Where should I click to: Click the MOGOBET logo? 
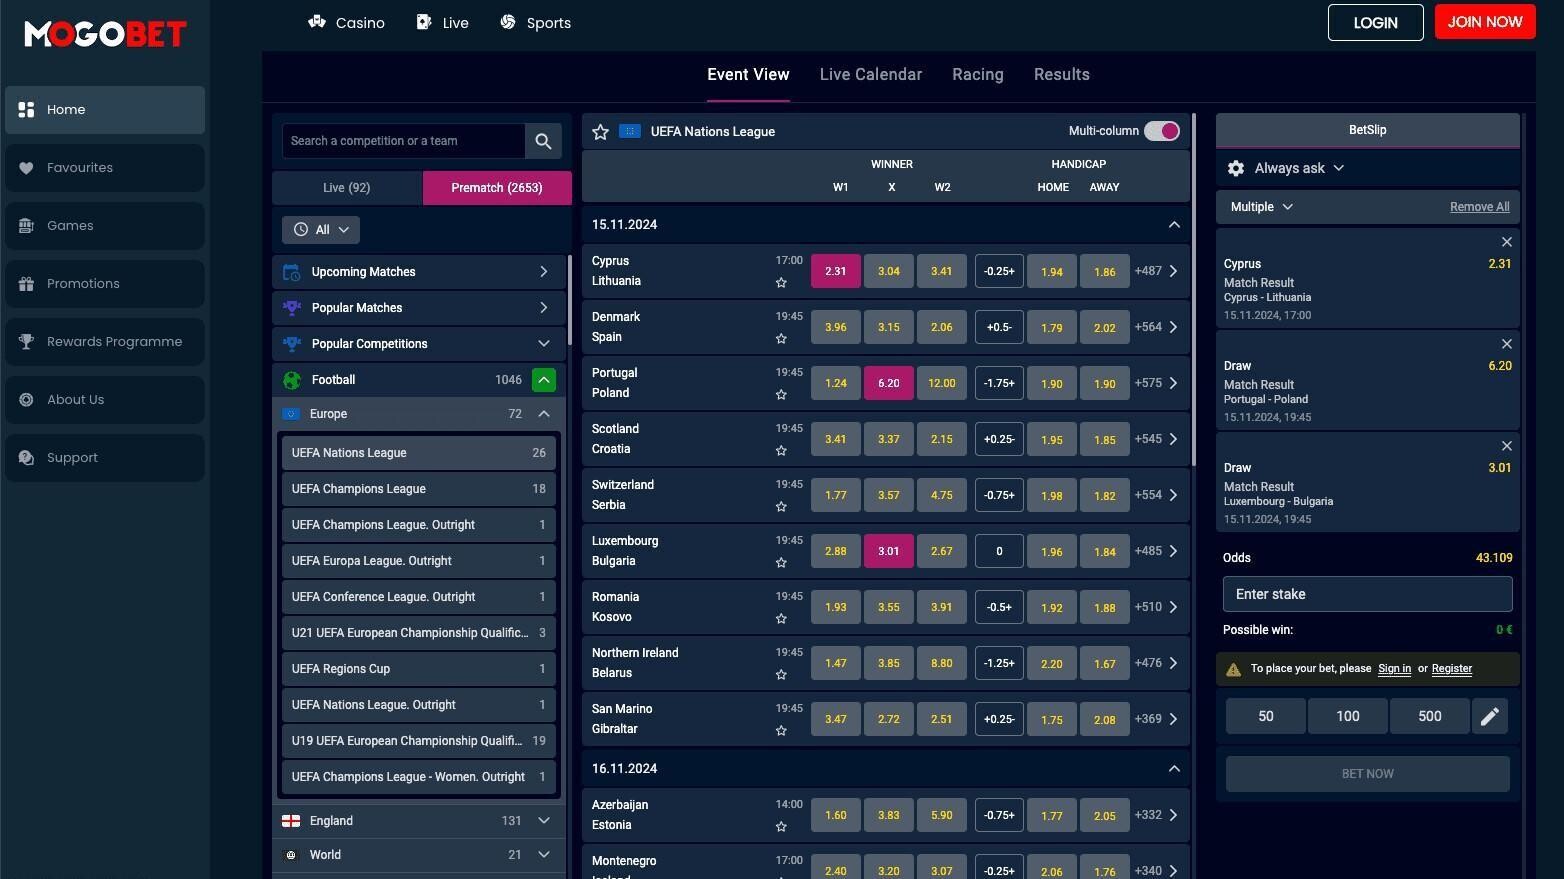[x=105, y=34]
